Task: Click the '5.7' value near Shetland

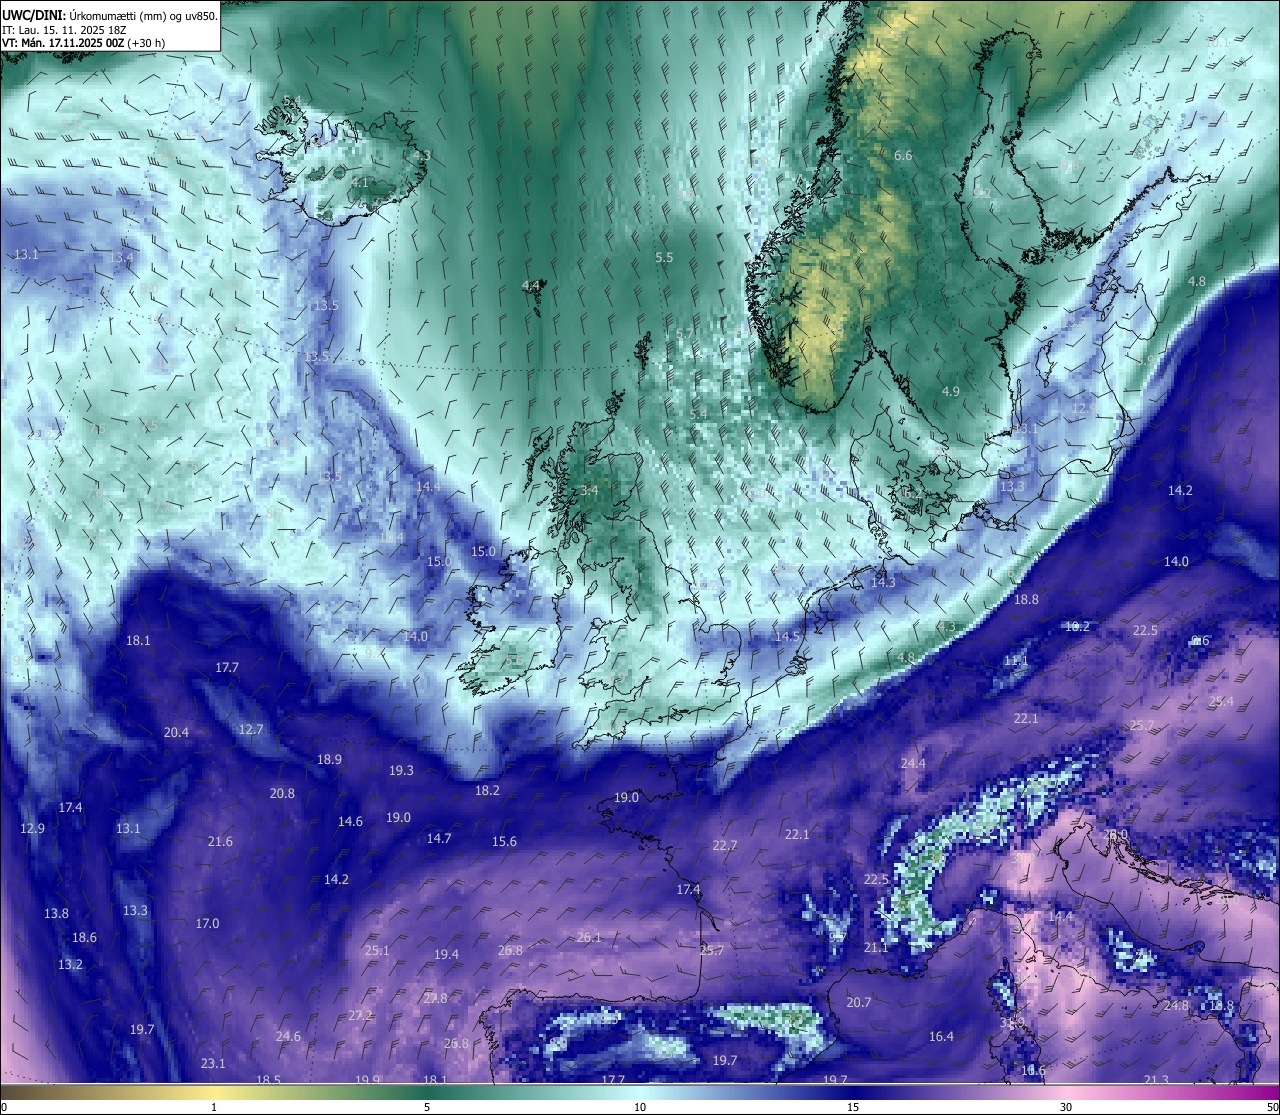Action: tap(685, 333)
